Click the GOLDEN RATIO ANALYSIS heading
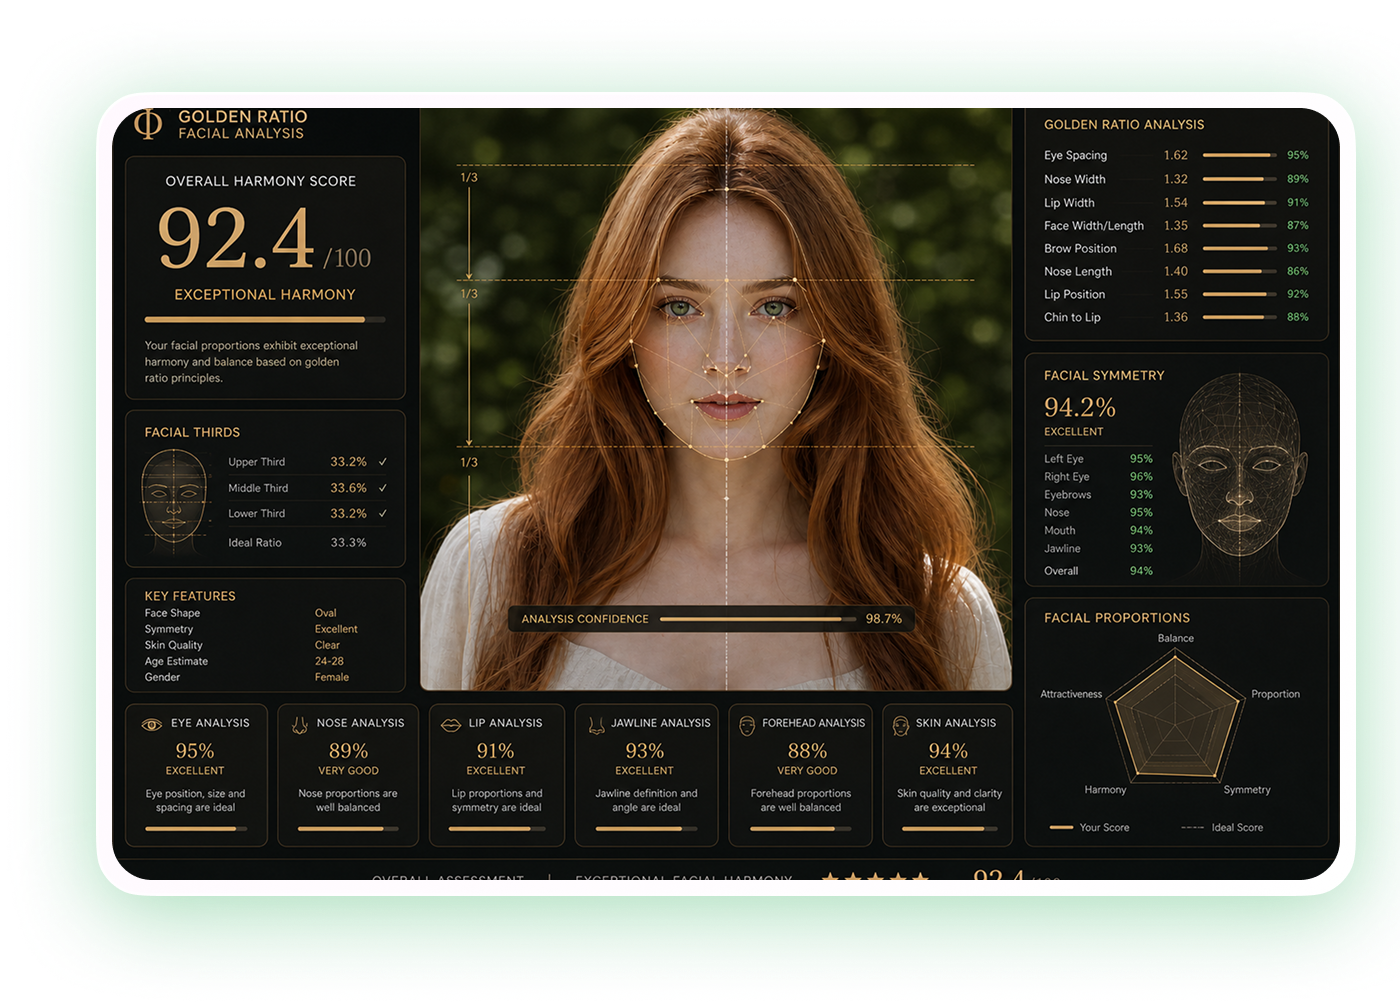Screen dimensions: 1400x1008 tap(1124, 125)
